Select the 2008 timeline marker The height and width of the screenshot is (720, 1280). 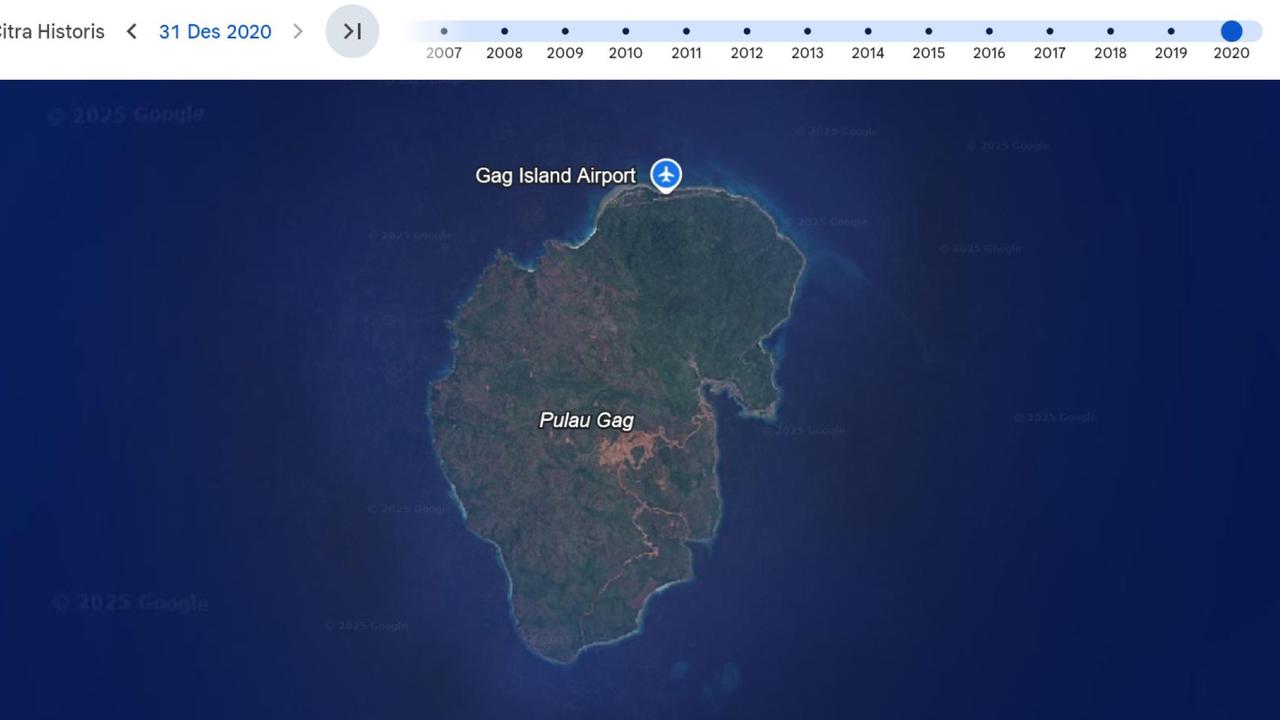tap(504, 32)
